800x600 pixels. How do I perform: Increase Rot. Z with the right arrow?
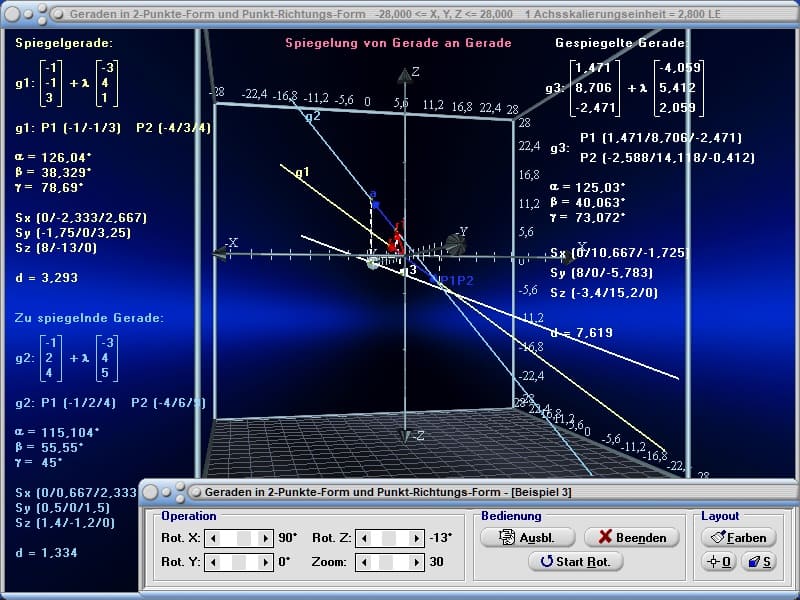click(416, 538)
